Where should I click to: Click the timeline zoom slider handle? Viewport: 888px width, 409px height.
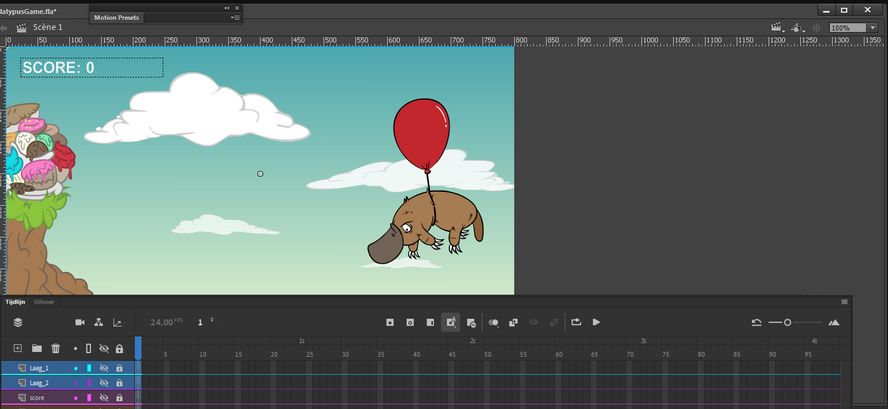click(x=788, y=322)
